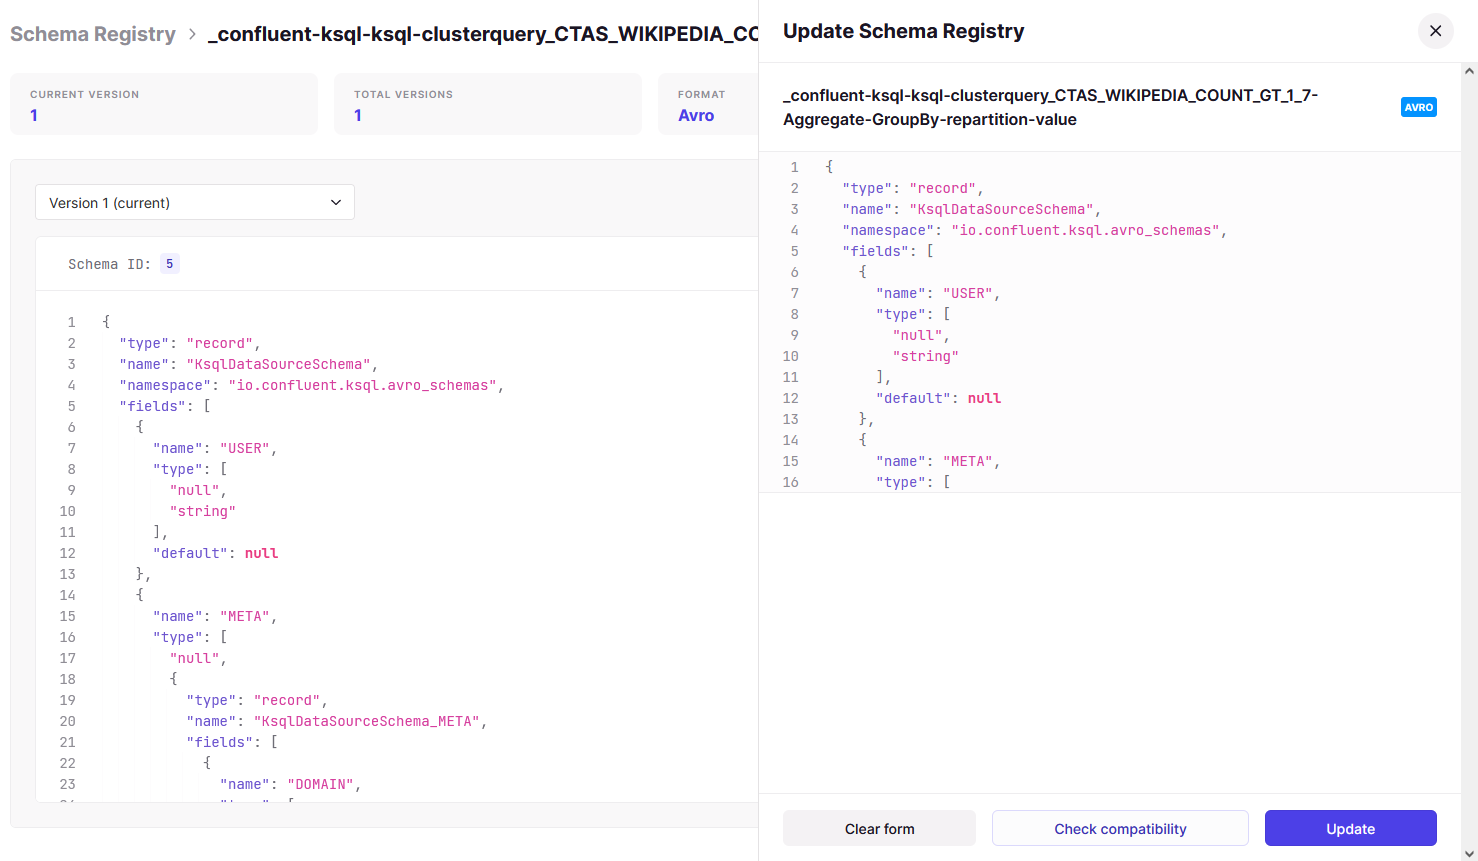The image size is (1478, 861).
Task: Click the Schema Registry breadcrumb link
Action: 93,34
